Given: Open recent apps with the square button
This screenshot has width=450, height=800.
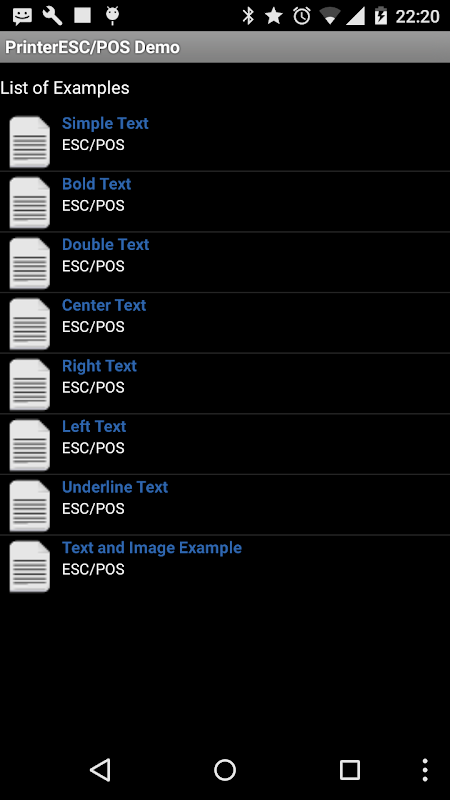Looking at the screenshot, I should click(x=350, y=769).
